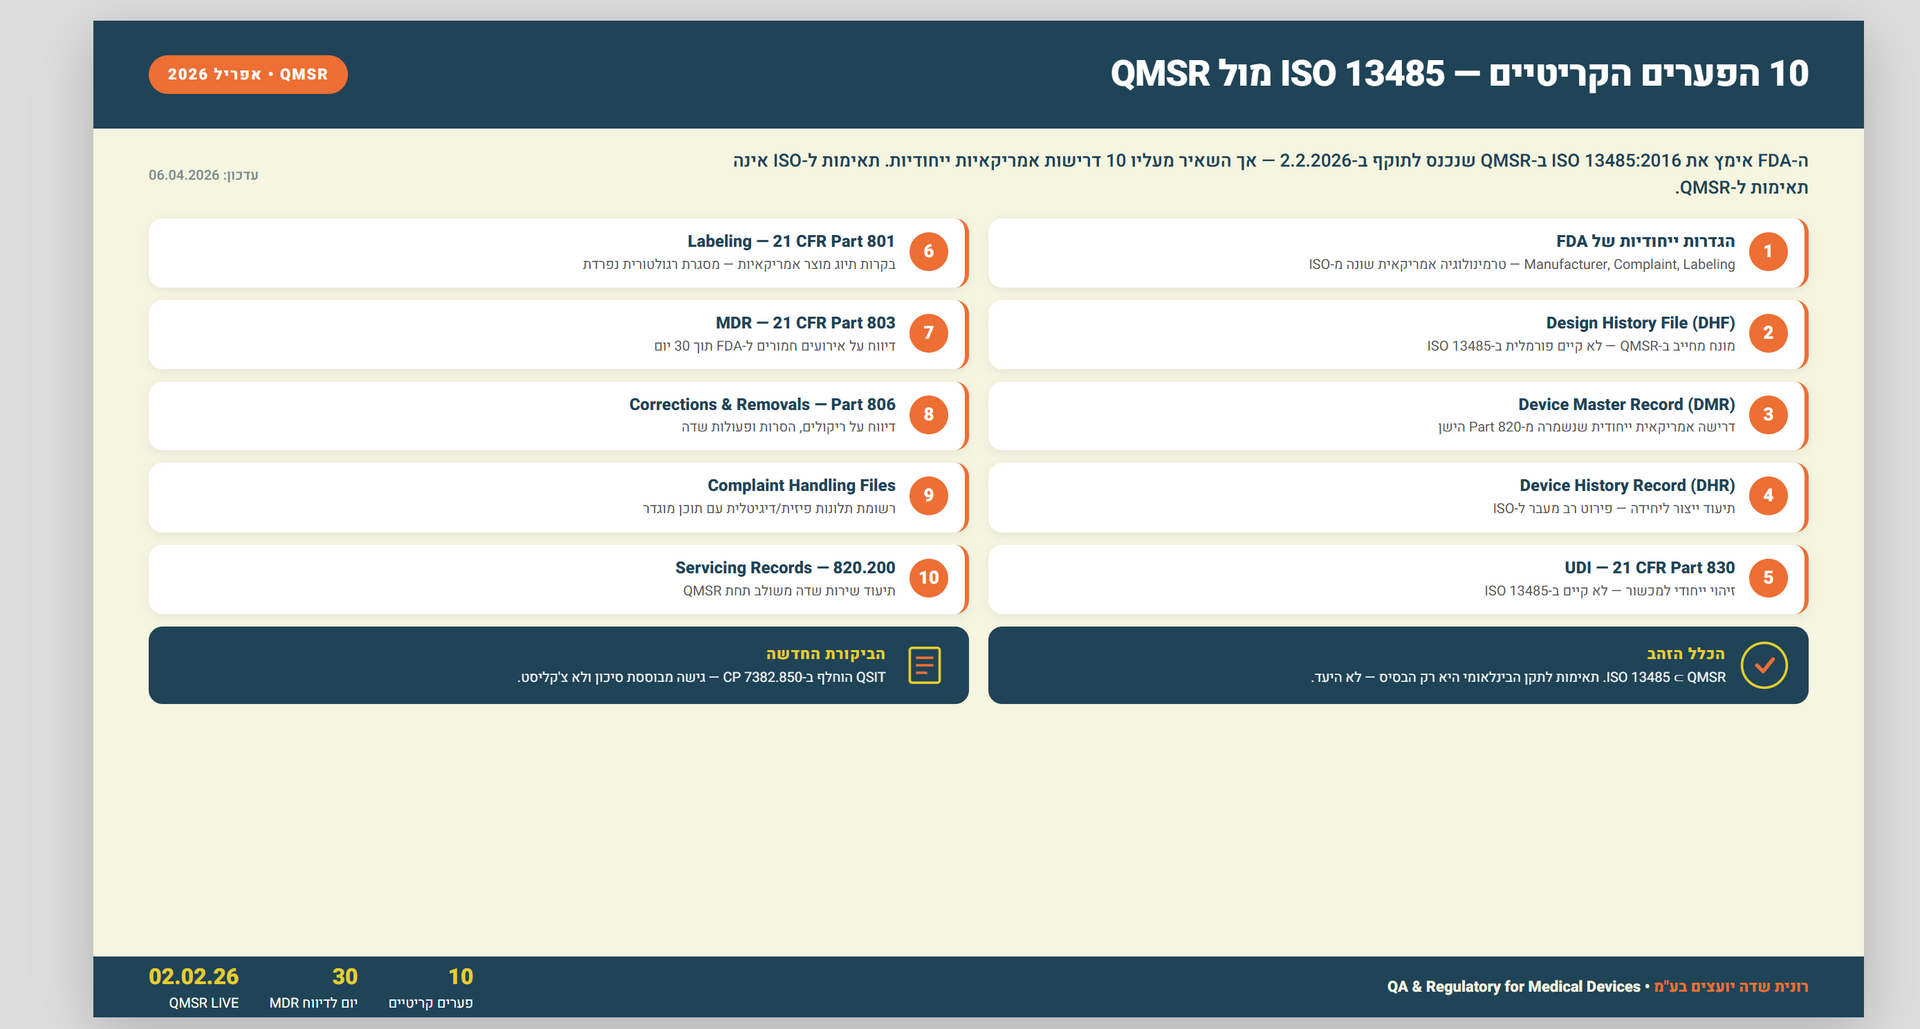Click the number 4 badge on Device History Record
Screen dimensions: 1920x1029
[x=1768, y=496]
